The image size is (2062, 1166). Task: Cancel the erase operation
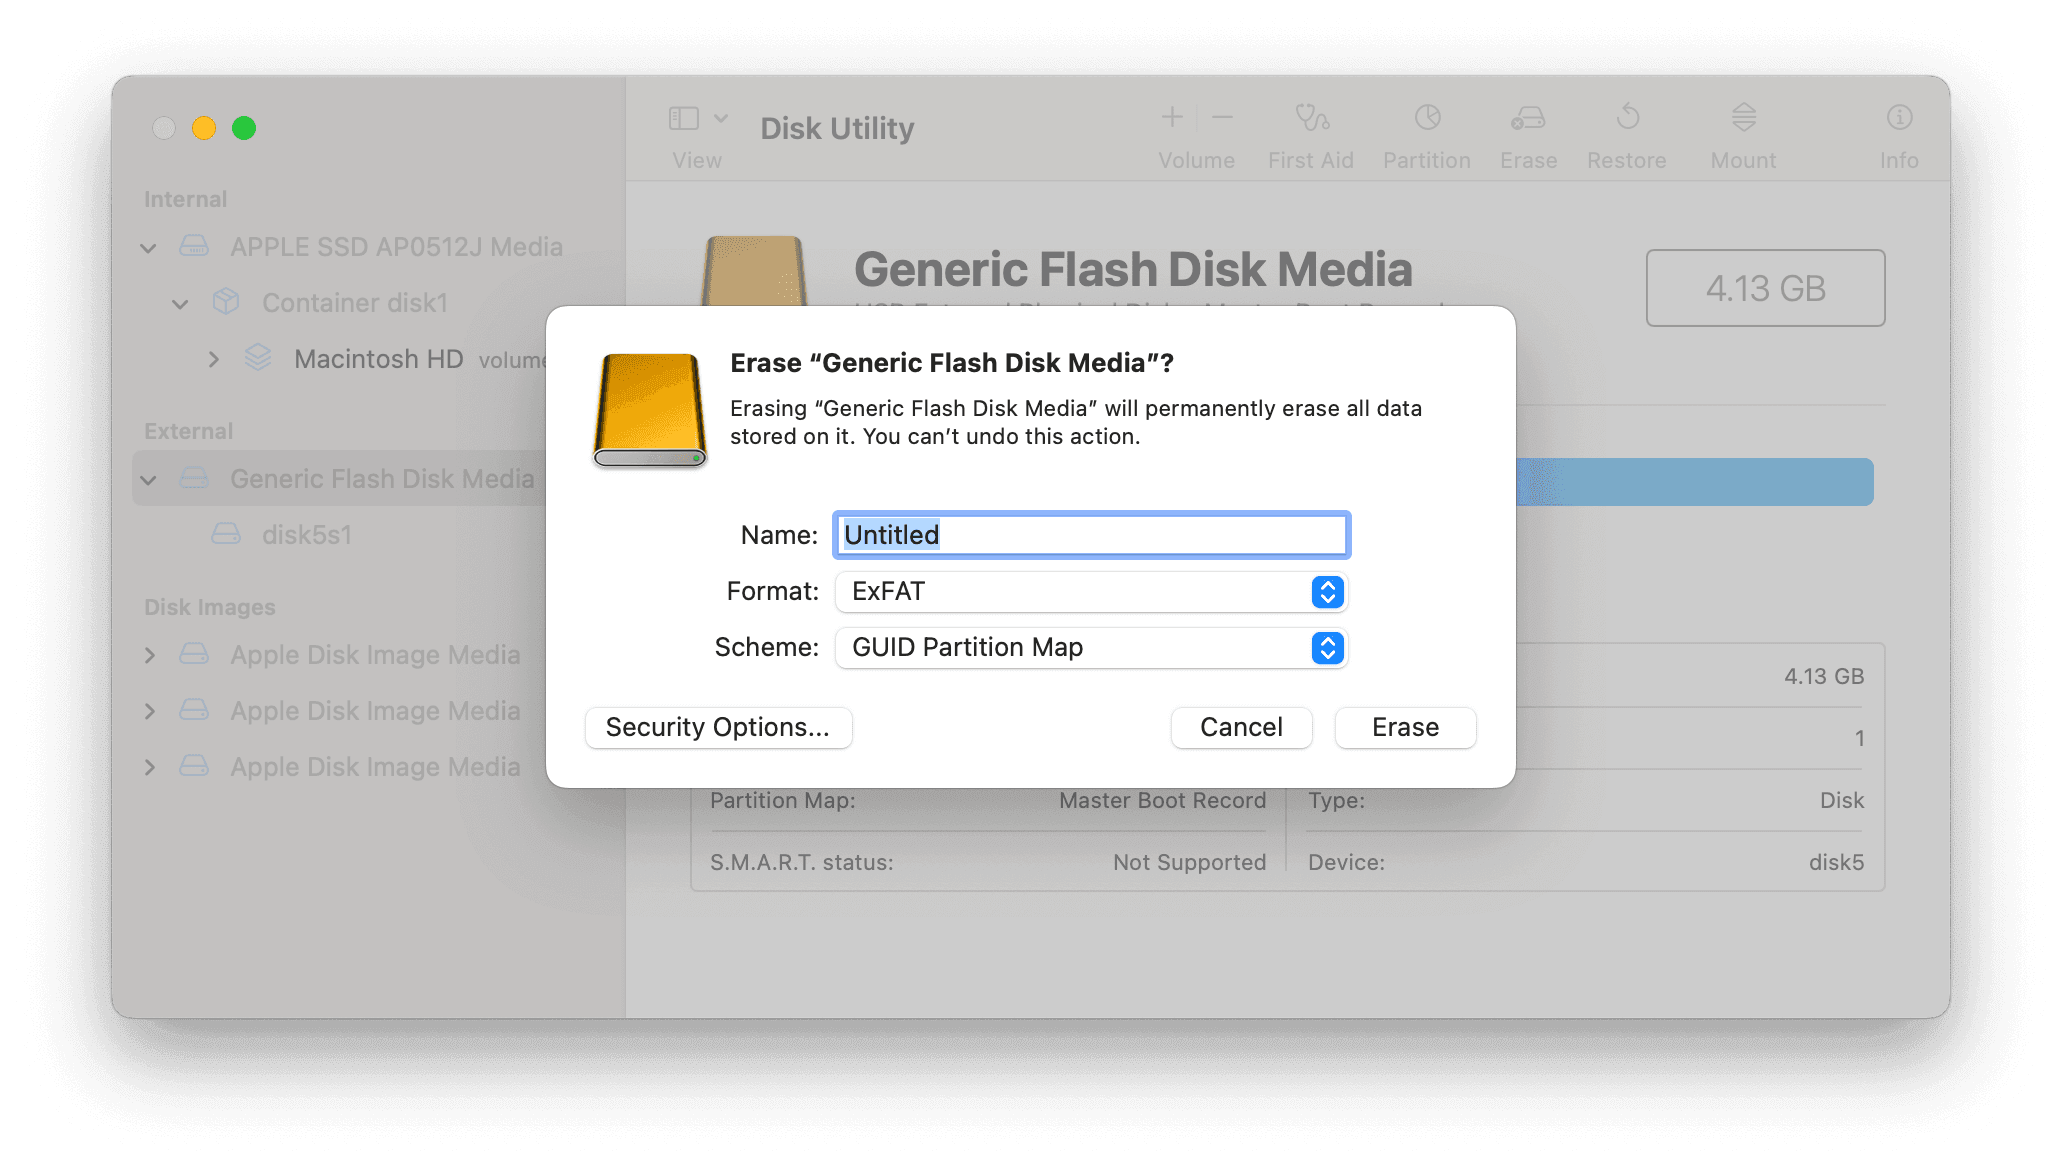(x=1241, y=727)
